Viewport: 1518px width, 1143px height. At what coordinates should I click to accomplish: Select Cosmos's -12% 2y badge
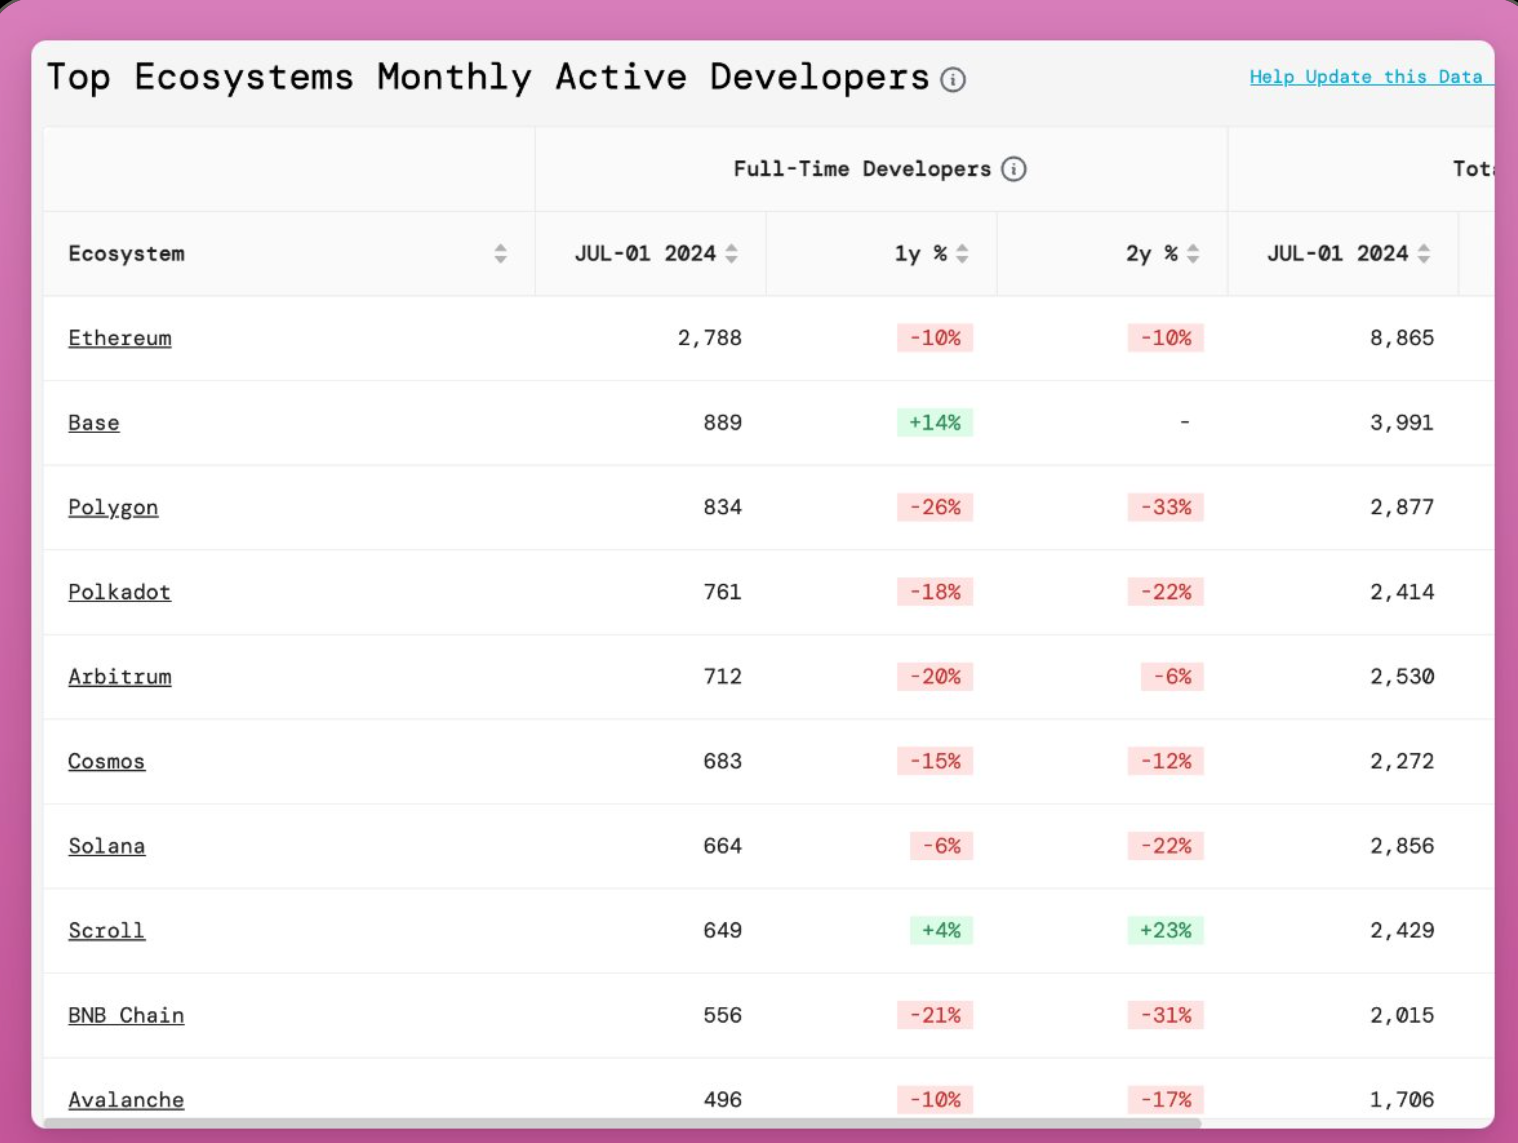1166,762
